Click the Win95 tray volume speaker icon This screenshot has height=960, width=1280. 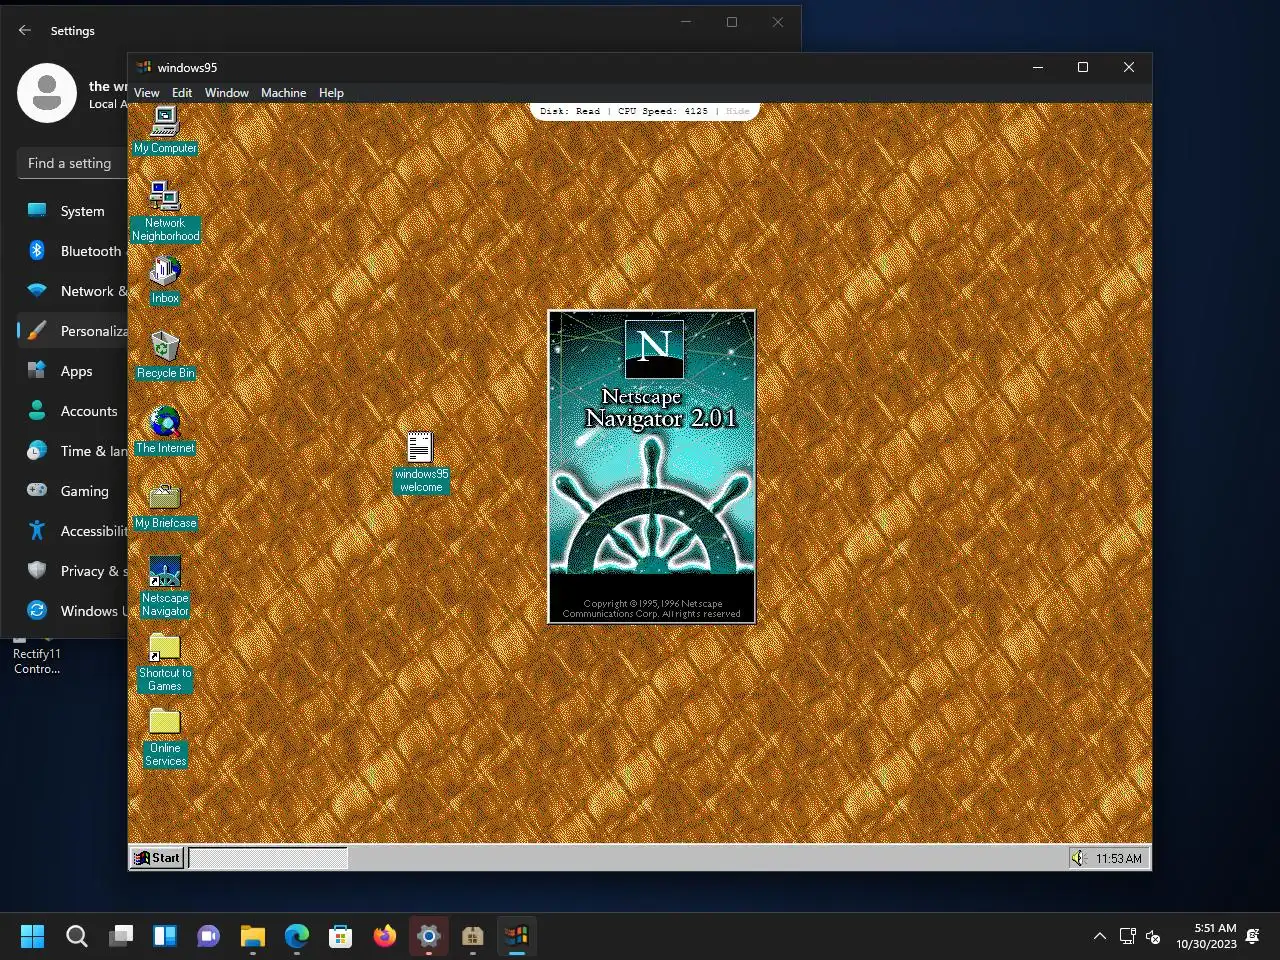tap(1079, 858)
